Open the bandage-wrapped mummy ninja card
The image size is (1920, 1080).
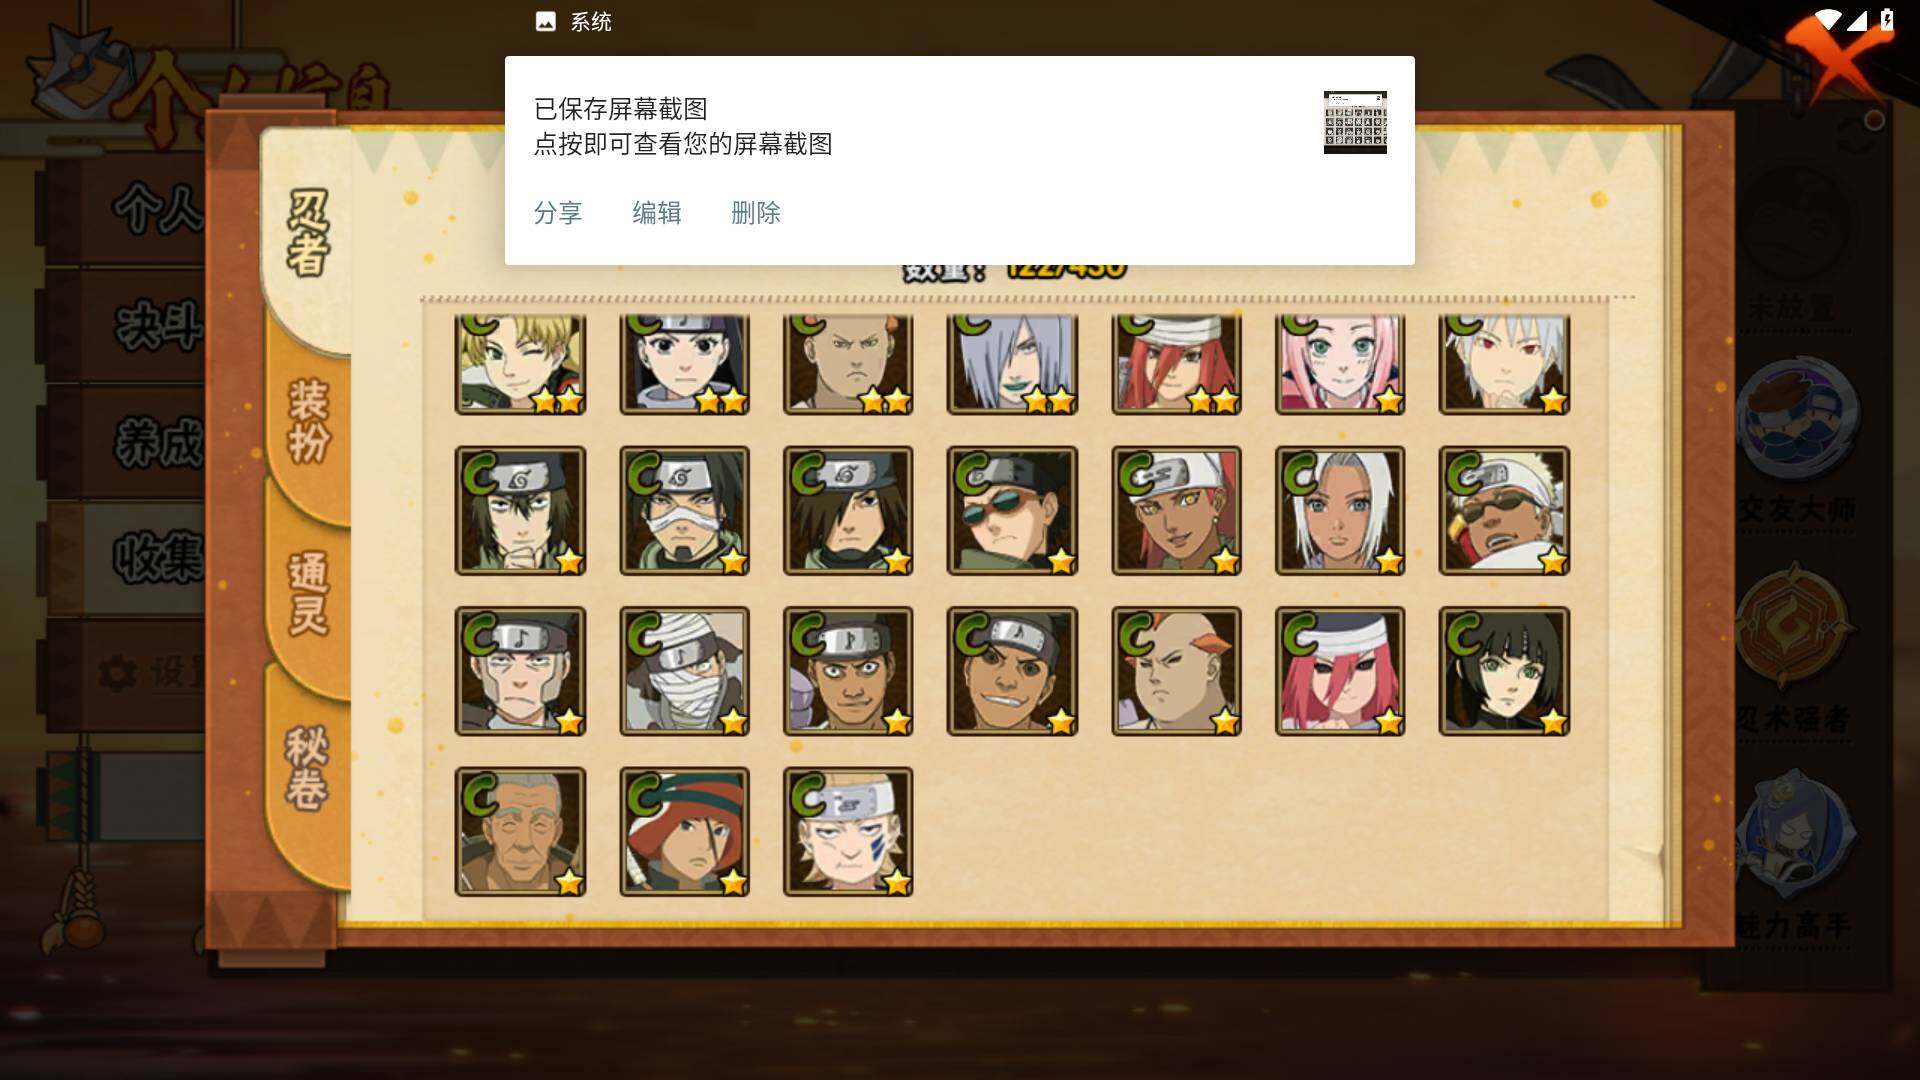click(684, 671)
